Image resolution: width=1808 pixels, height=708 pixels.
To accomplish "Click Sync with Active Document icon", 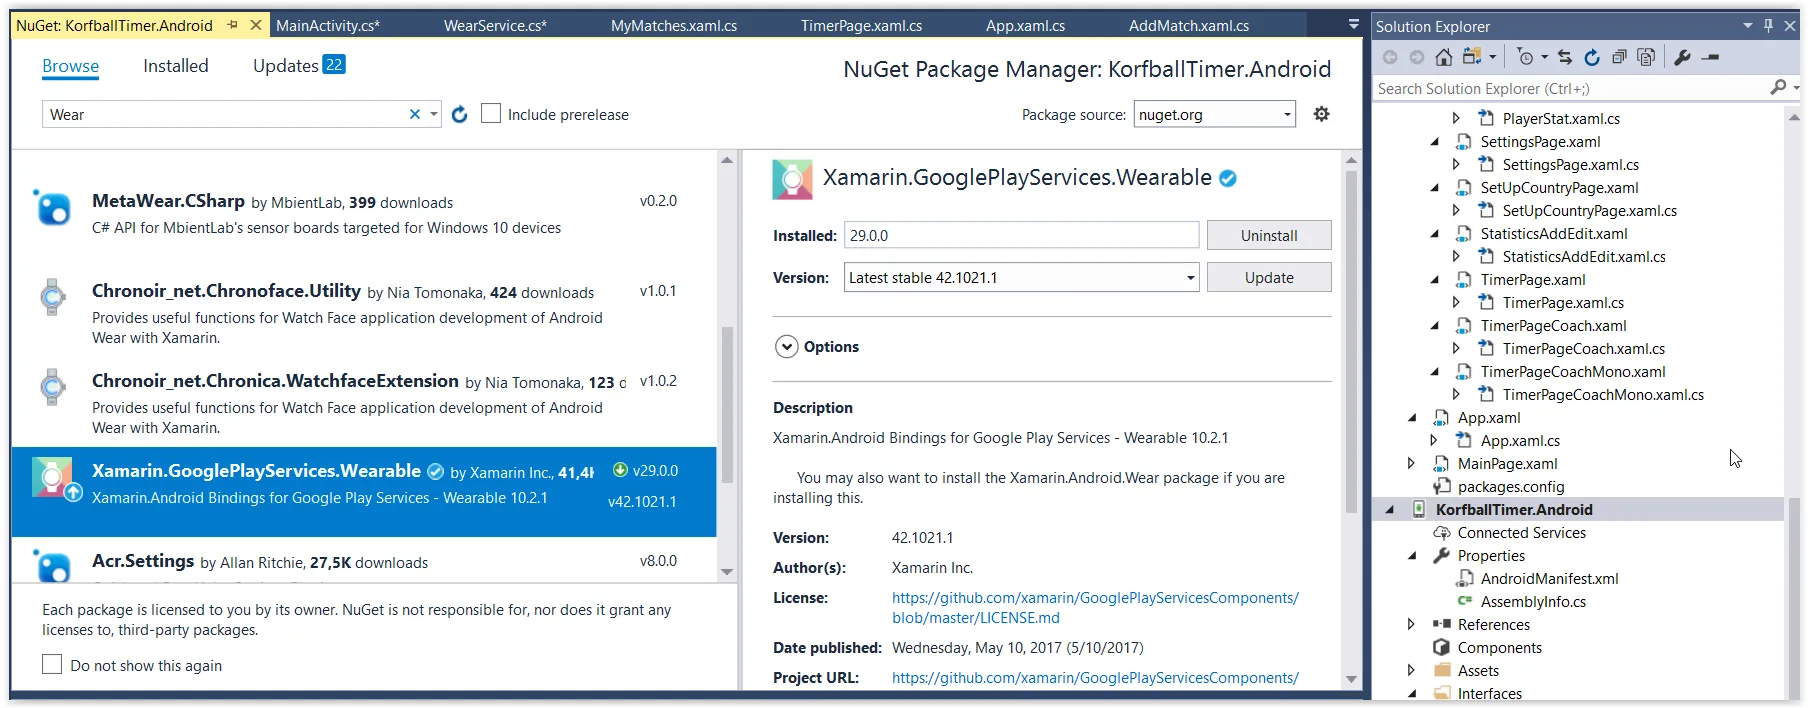I will [1565, 57].
